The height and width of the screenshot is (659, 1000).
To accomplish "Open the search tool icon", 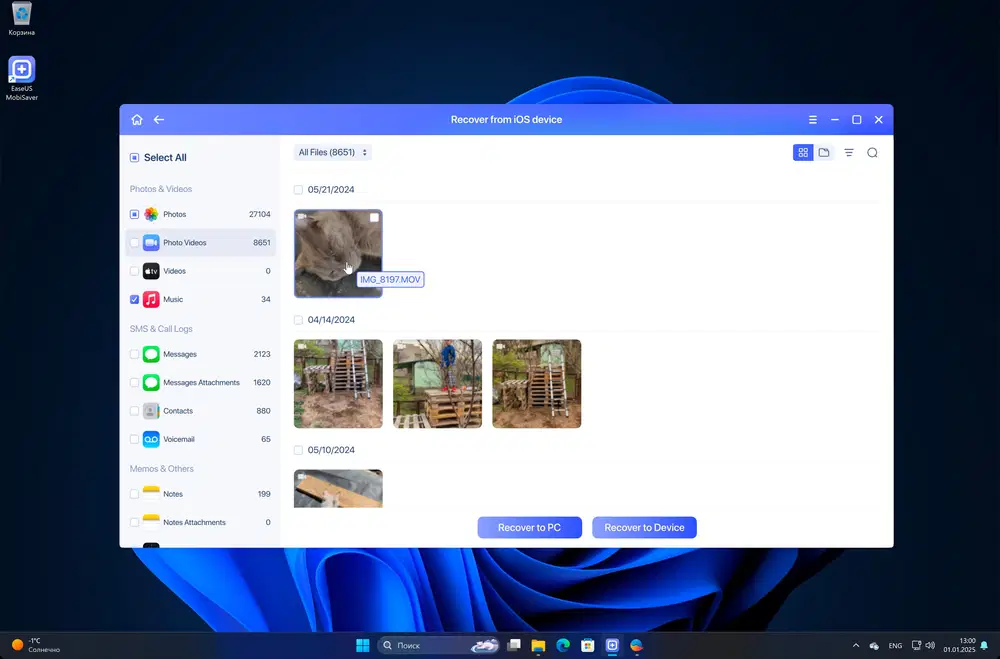I will click(x=872, y=152).
